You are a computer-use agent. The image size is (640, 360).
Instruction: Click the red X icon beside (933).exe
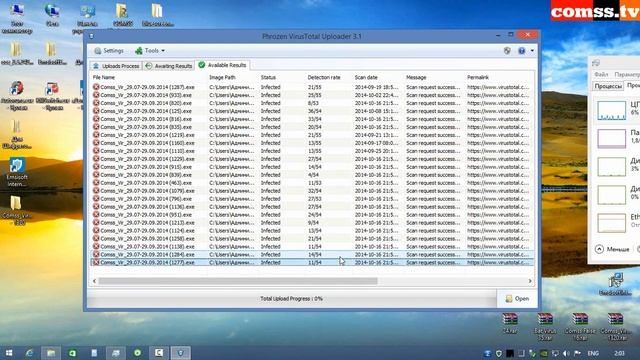pos(96,95)
